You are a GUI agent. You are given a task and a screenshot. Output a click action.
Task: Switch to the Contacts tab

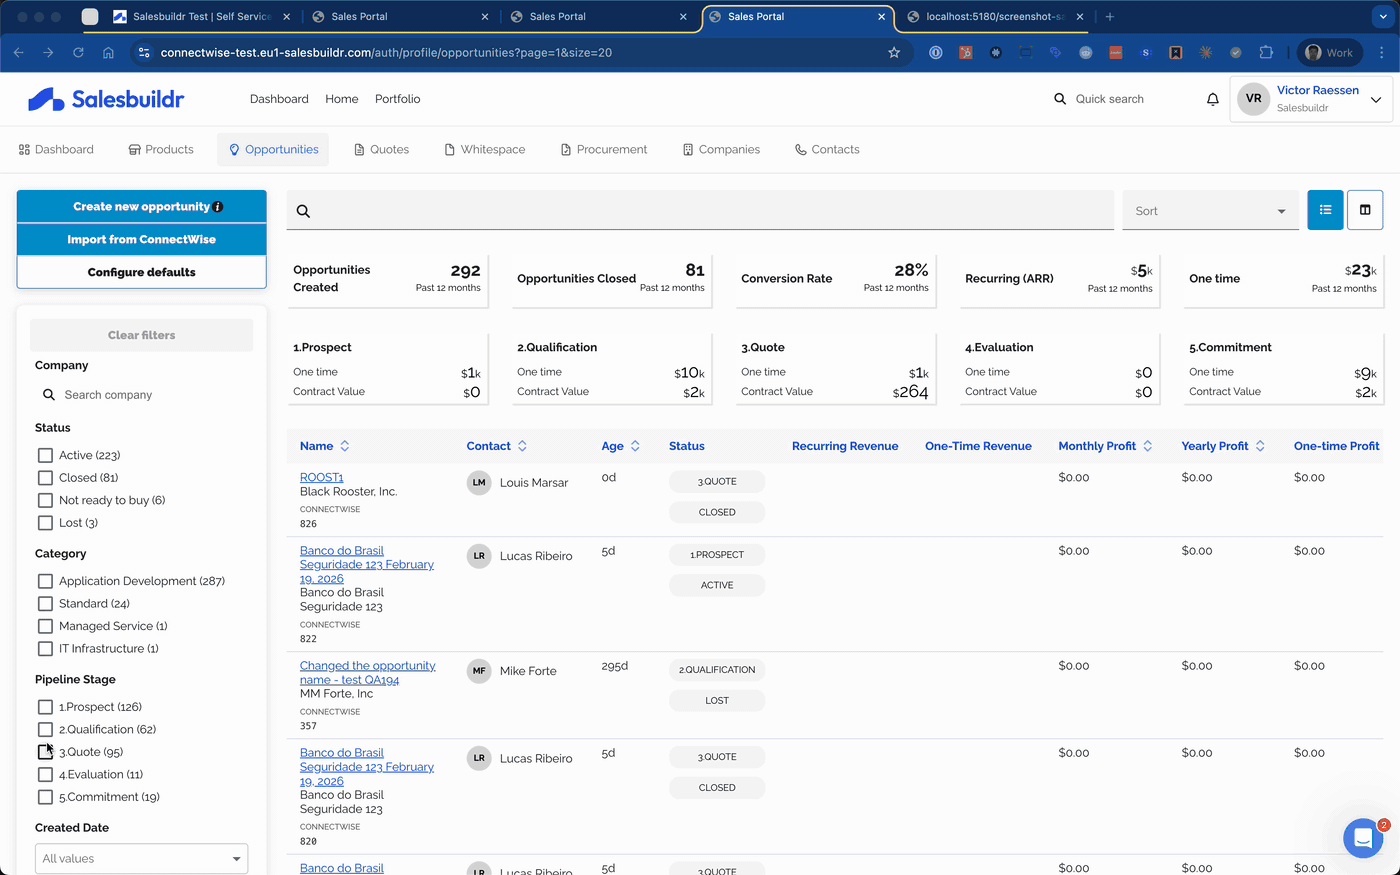tap(827, 150)
